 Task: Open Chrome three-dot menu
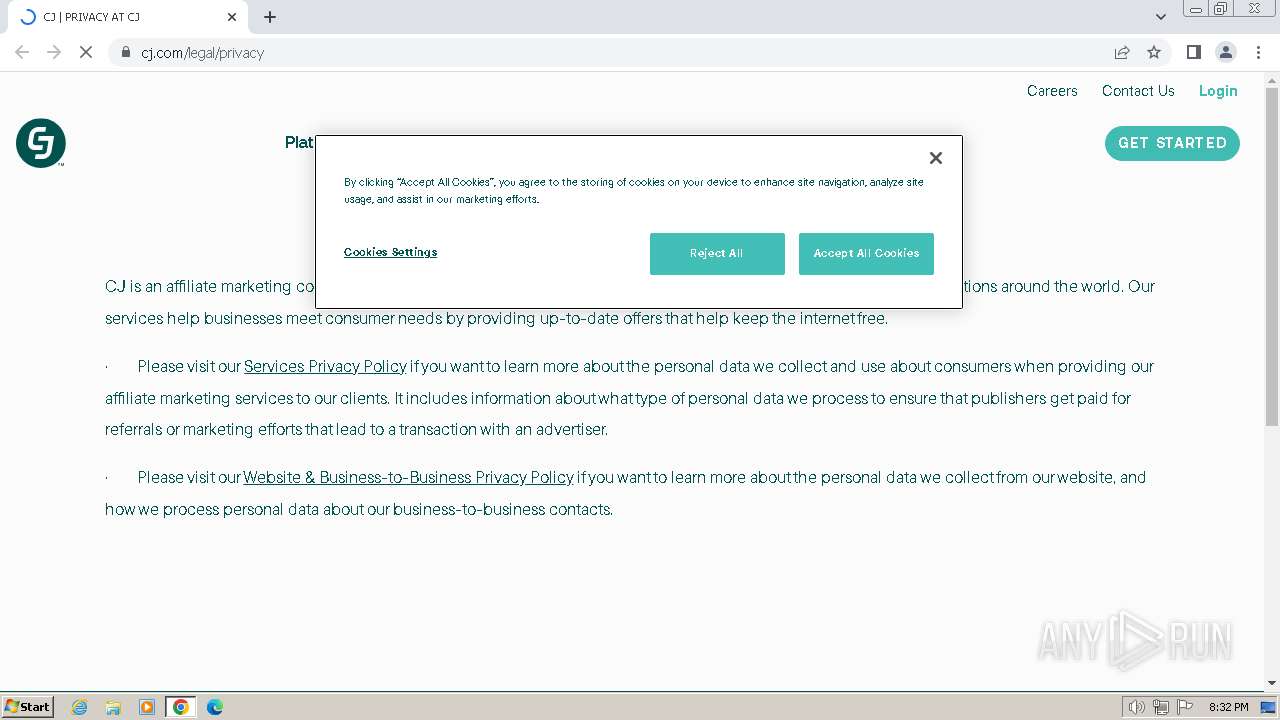pyautogui.click(x=1258, y=52)
